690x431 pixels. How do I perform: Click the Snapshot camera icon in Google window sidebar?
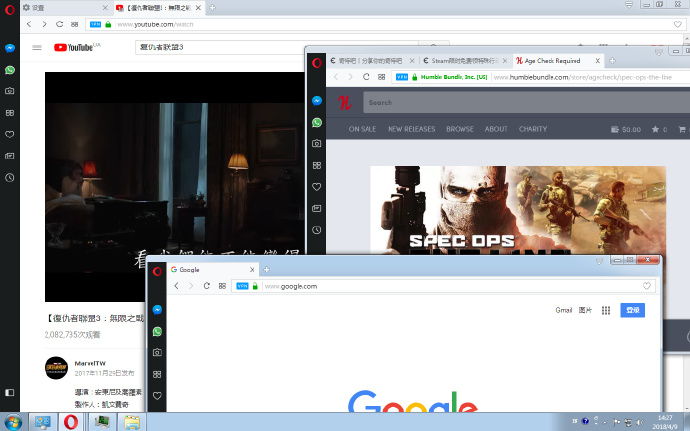158,353
